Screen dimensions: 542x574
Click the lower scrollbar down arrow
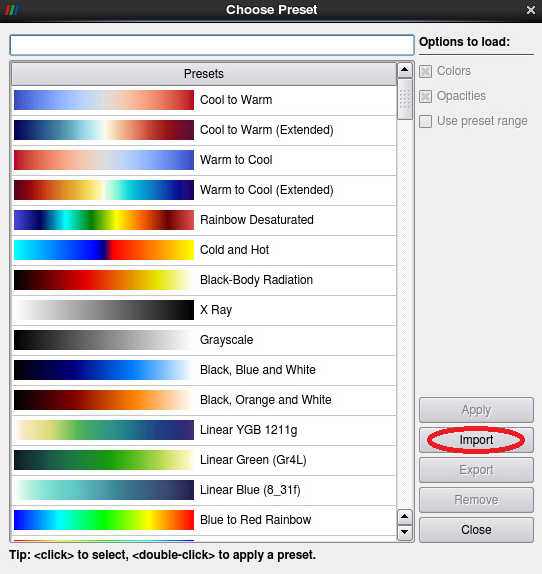(x=405, y=532)
